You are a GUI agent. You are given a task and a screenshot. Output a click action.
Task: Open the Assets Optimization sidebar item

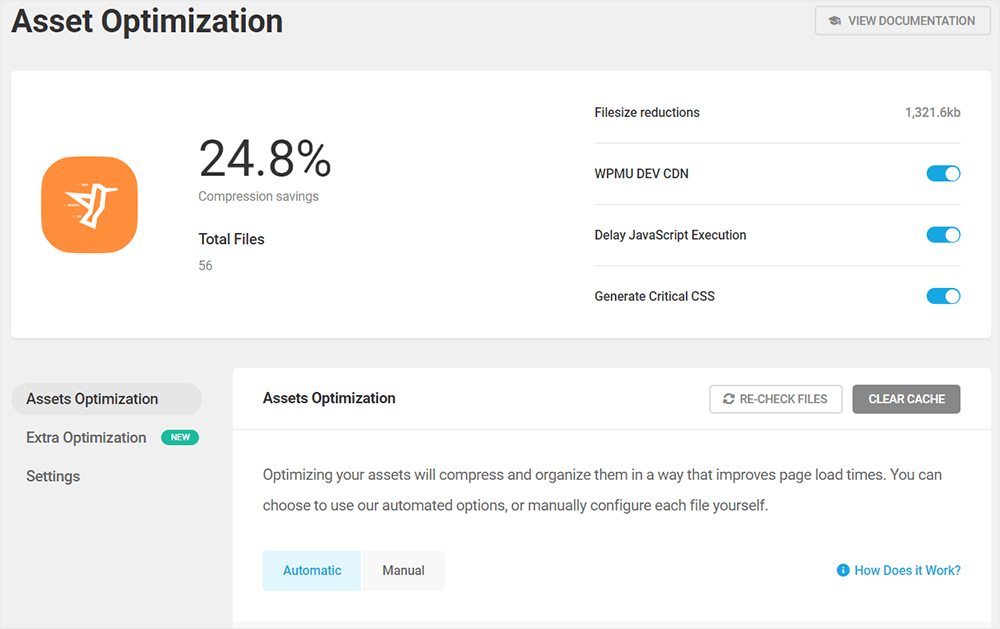tap(107, 399)
